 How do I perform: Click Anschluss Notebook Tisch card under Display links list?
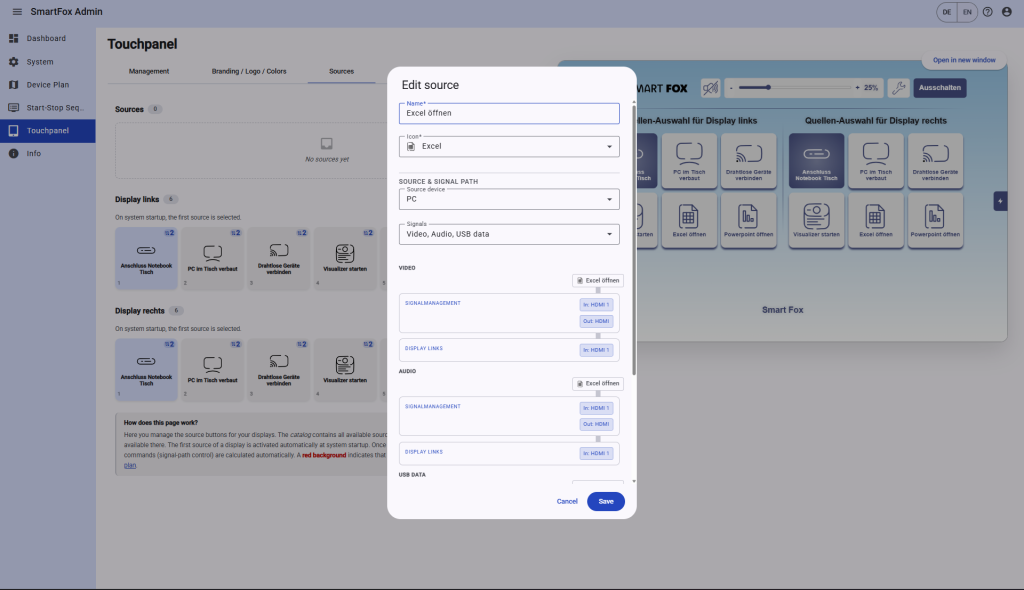pyautogui.click(x=146, y=258)
